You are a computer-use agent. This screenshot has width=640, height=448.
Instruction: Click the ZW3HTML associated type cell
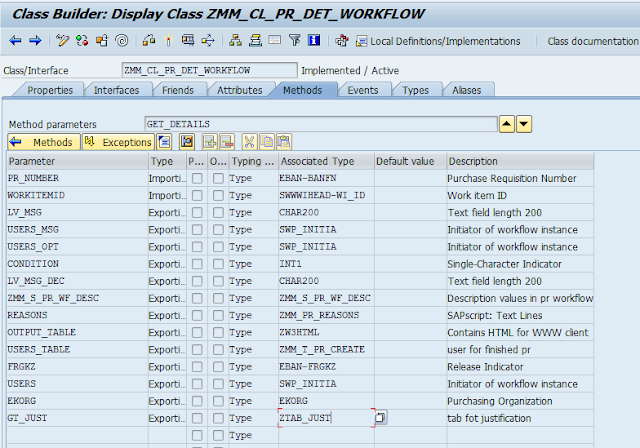tap(326, 333)
